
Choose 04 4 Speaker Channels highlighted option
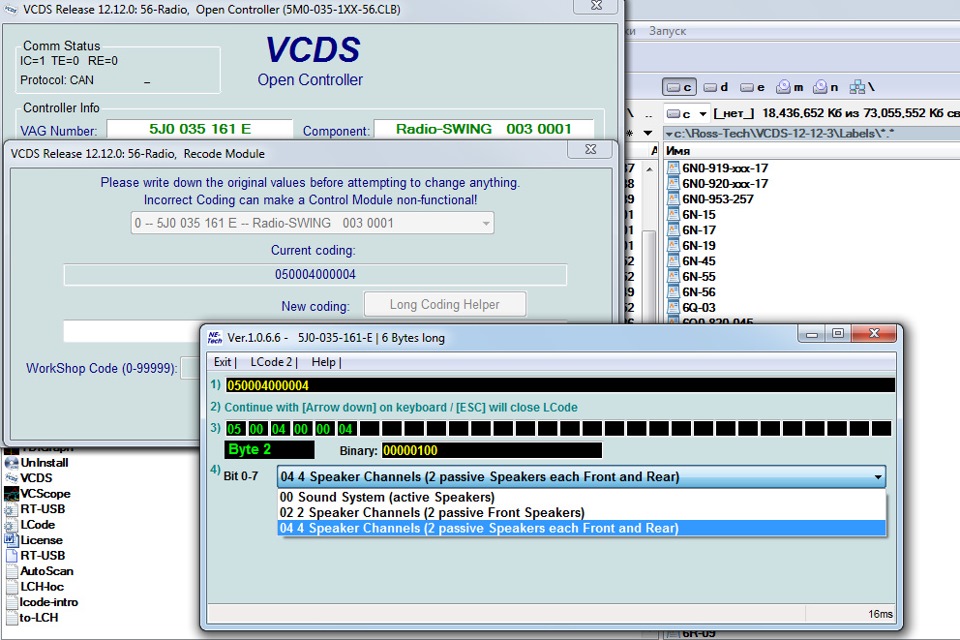click(x=582, y=528)
